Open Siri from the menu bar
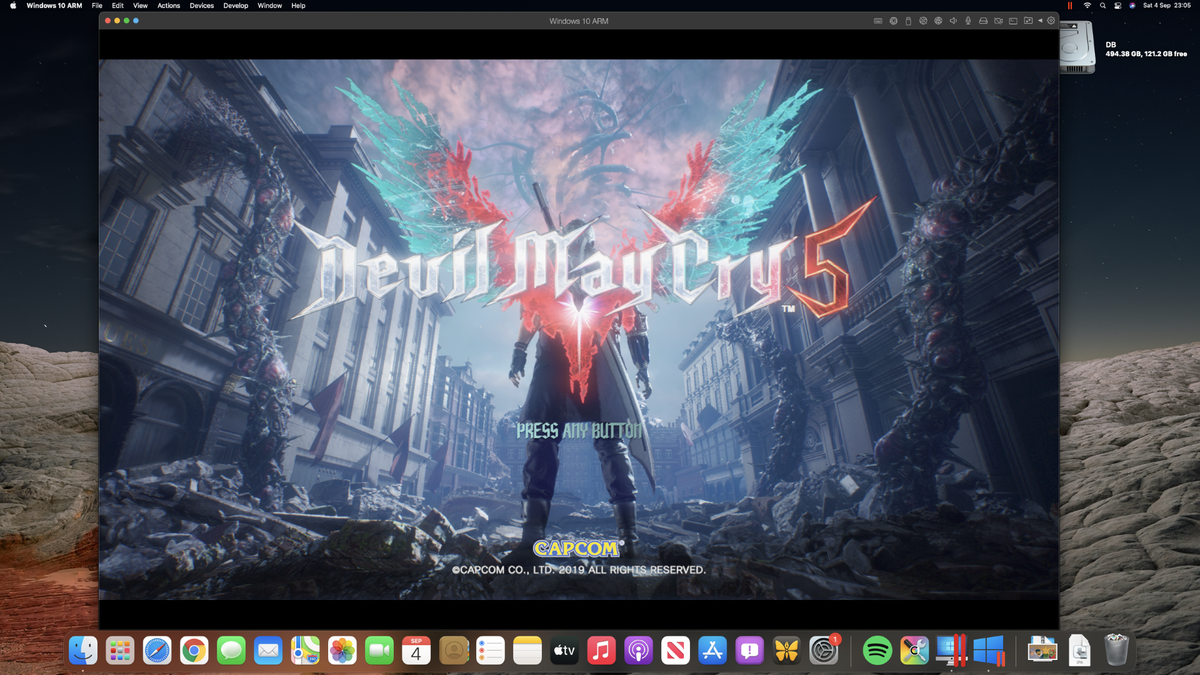 (x=1132, y=5)
